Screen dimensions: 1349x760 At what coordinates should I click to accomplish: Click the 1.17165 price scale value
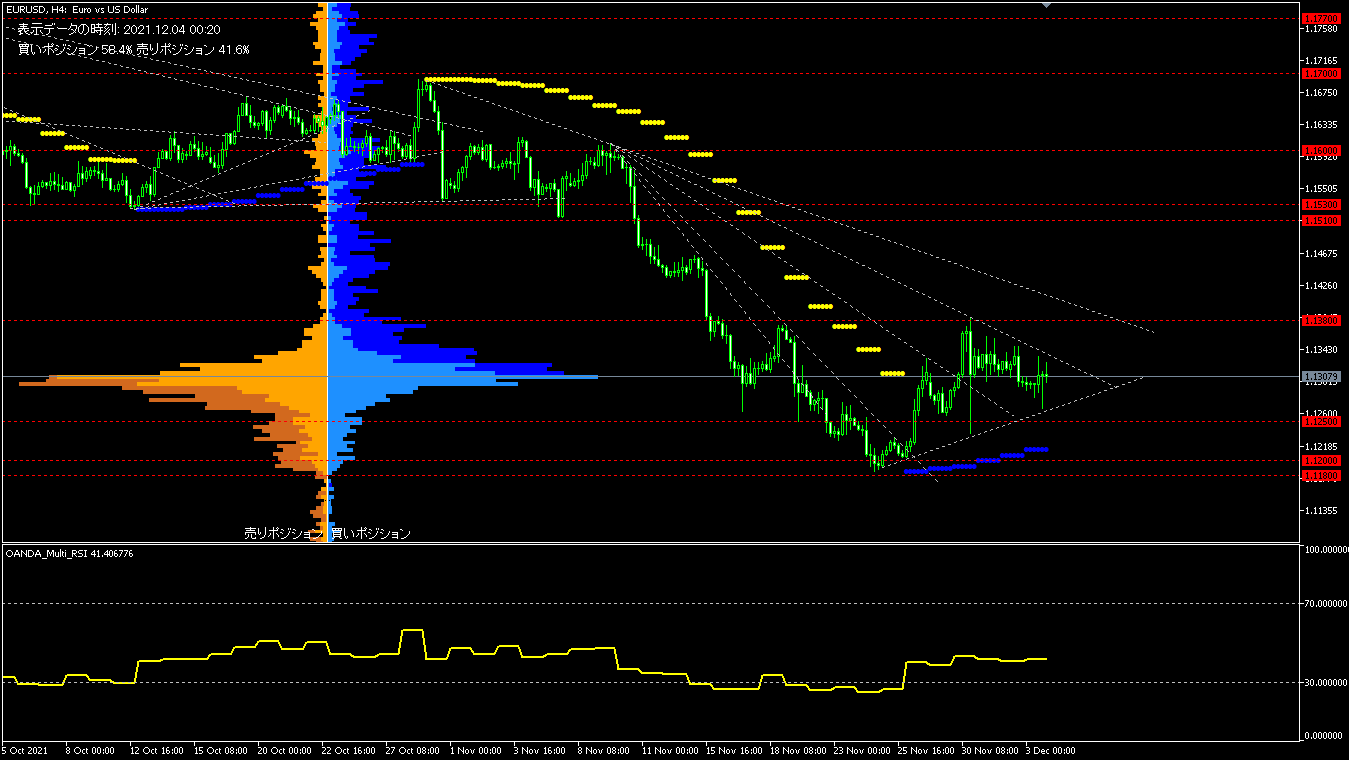pos(1321,61)
